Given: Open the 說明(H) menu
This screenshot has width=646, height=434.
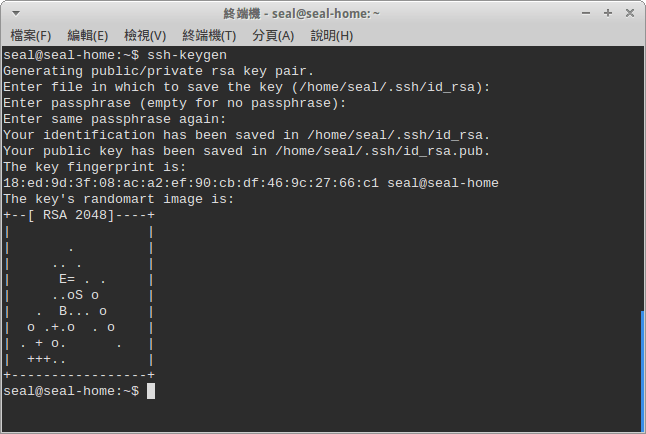Looking at the screenshot, I should point(332,36).
